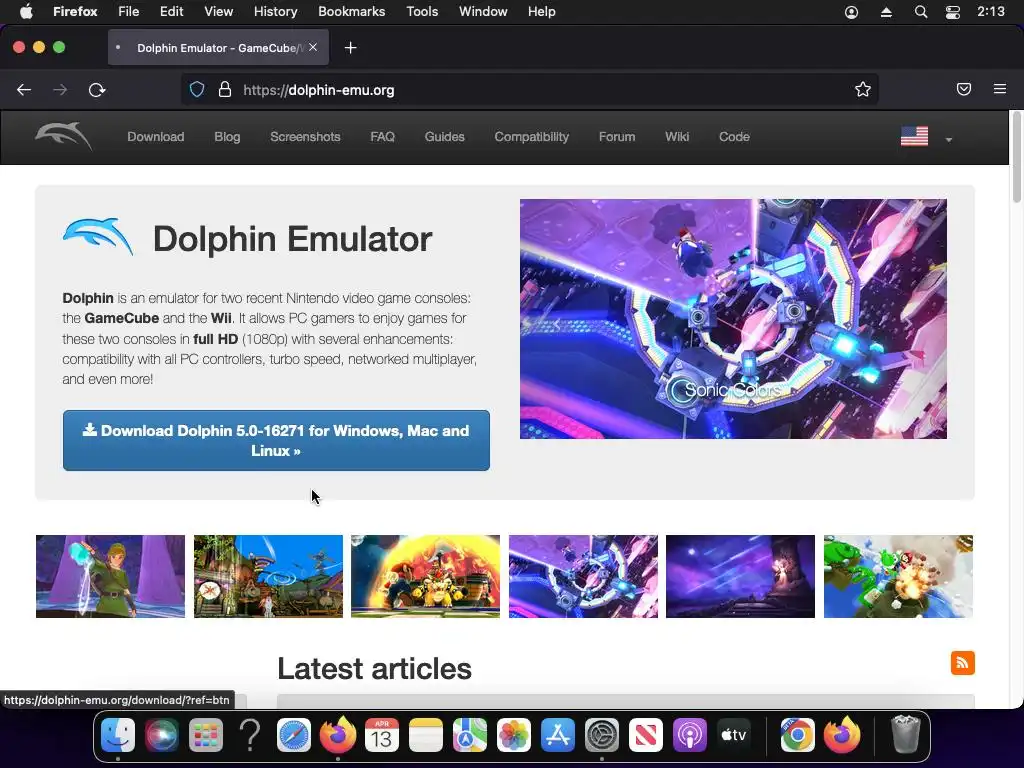Open Spotlight search in the menu bar
1024x768 pixels.
click(x=921, y=12)
